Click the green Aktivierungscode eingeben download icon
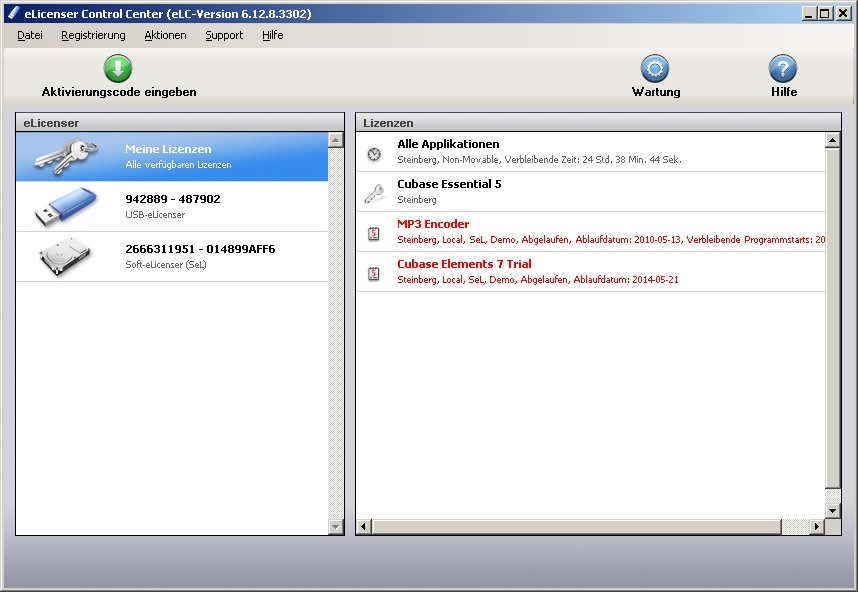The width and height of the screenshot is (858, 592). click(x=118, y=68)
